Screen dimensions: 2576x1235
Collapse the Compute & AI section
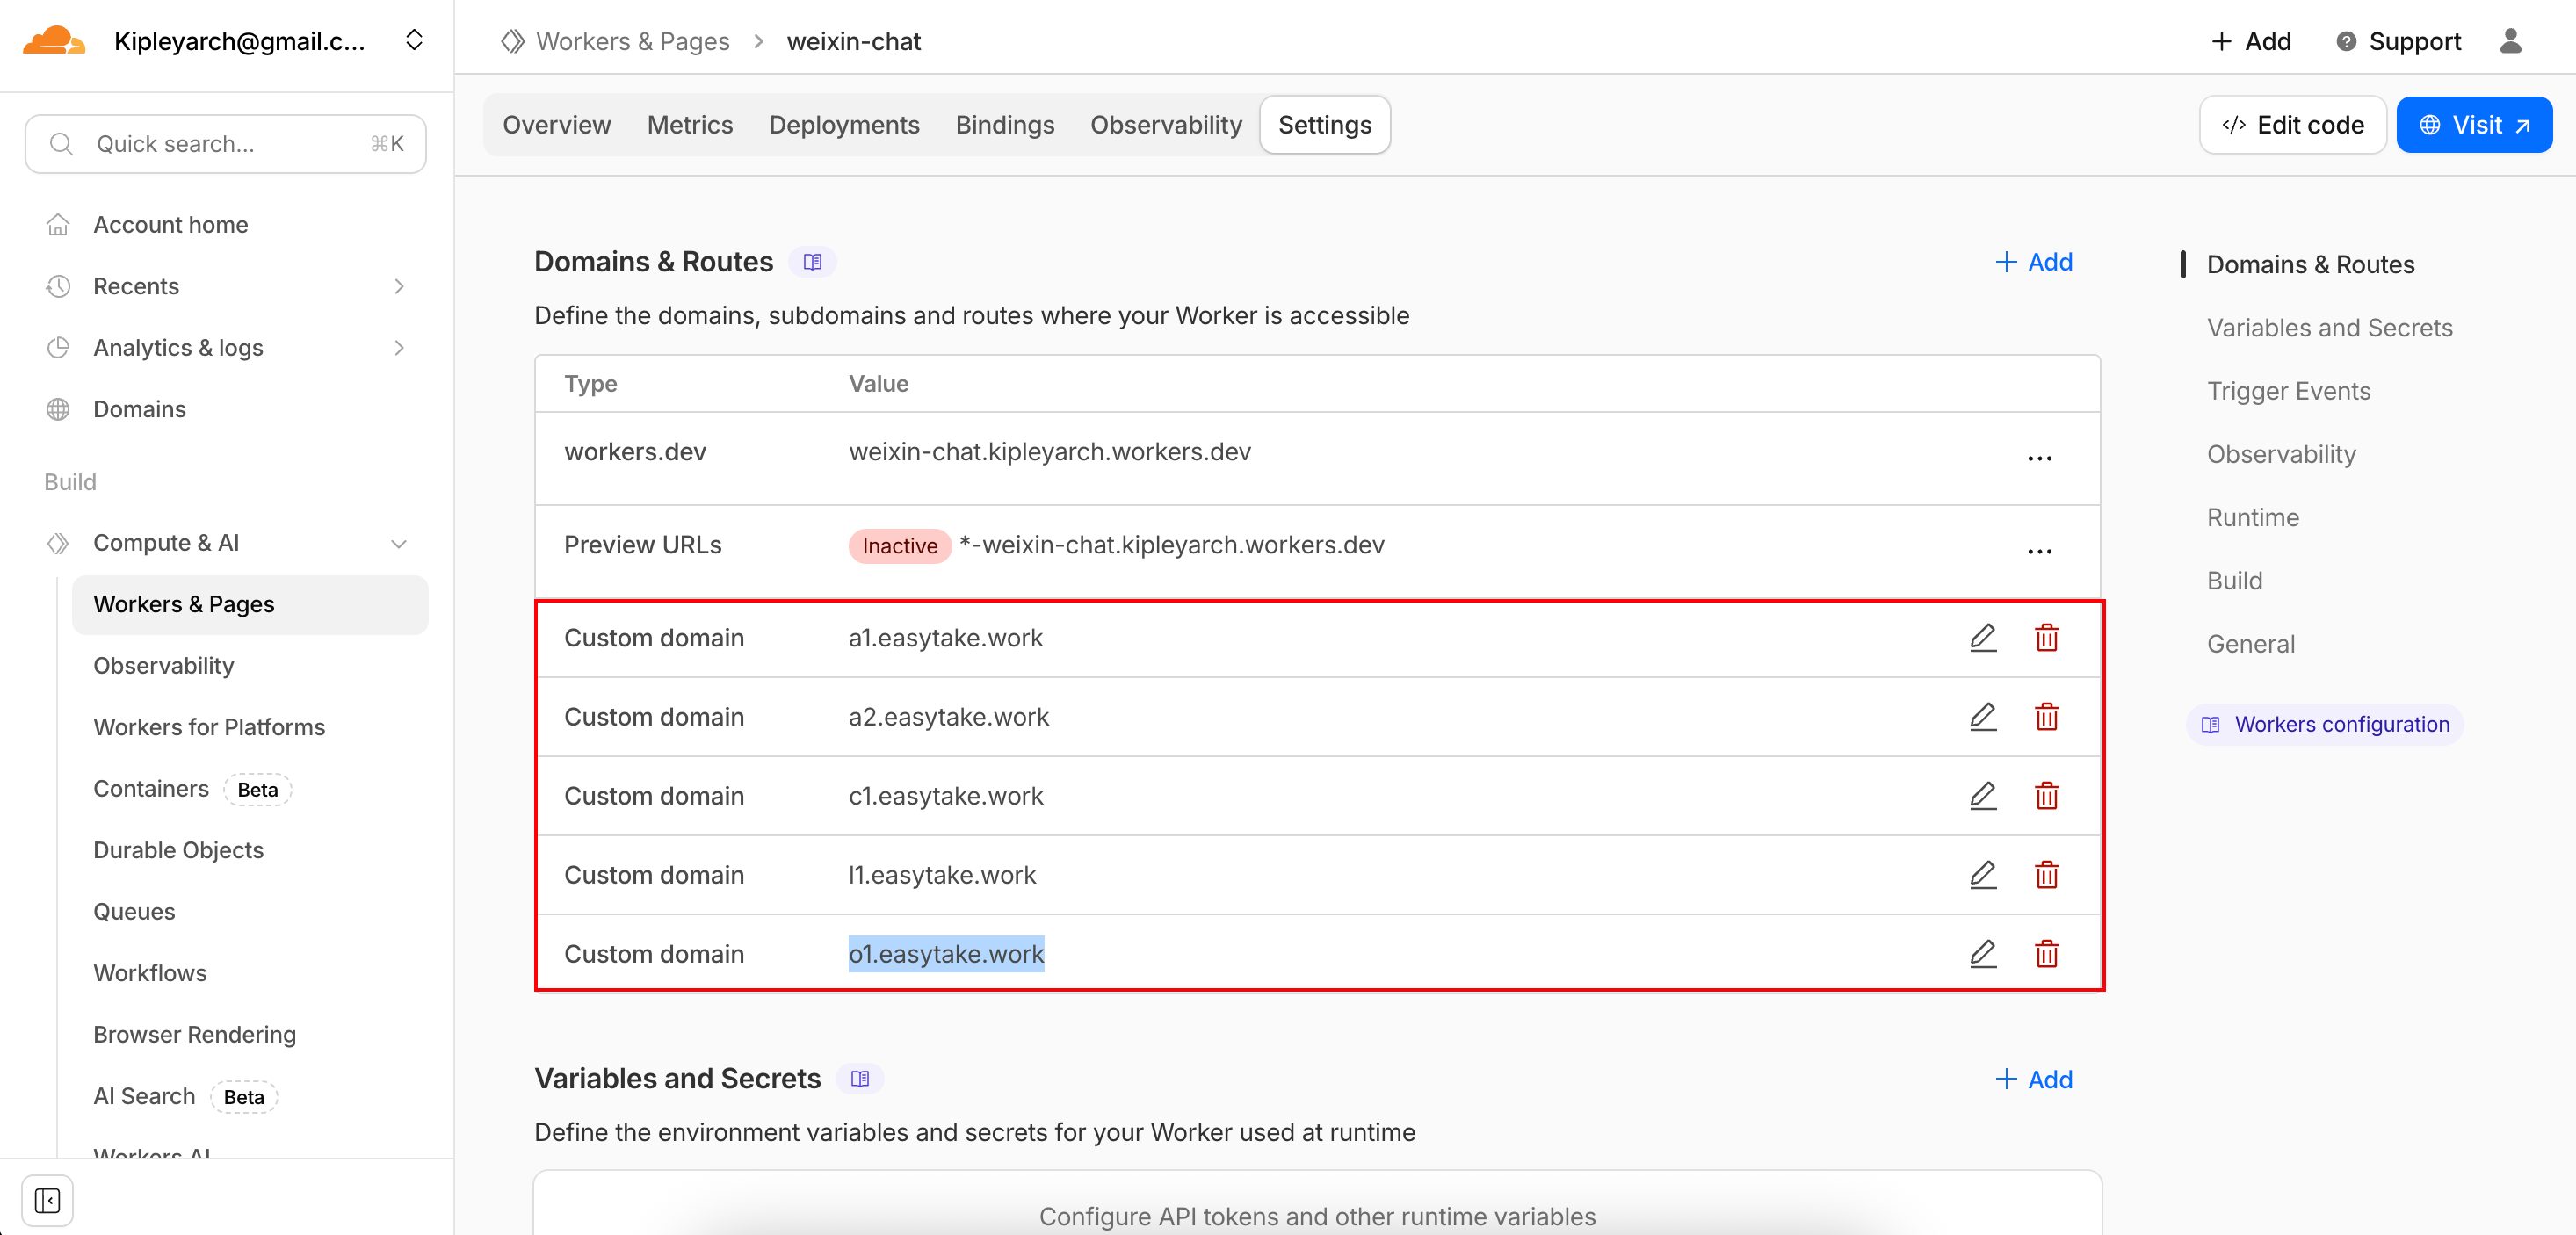pos(398,543)
